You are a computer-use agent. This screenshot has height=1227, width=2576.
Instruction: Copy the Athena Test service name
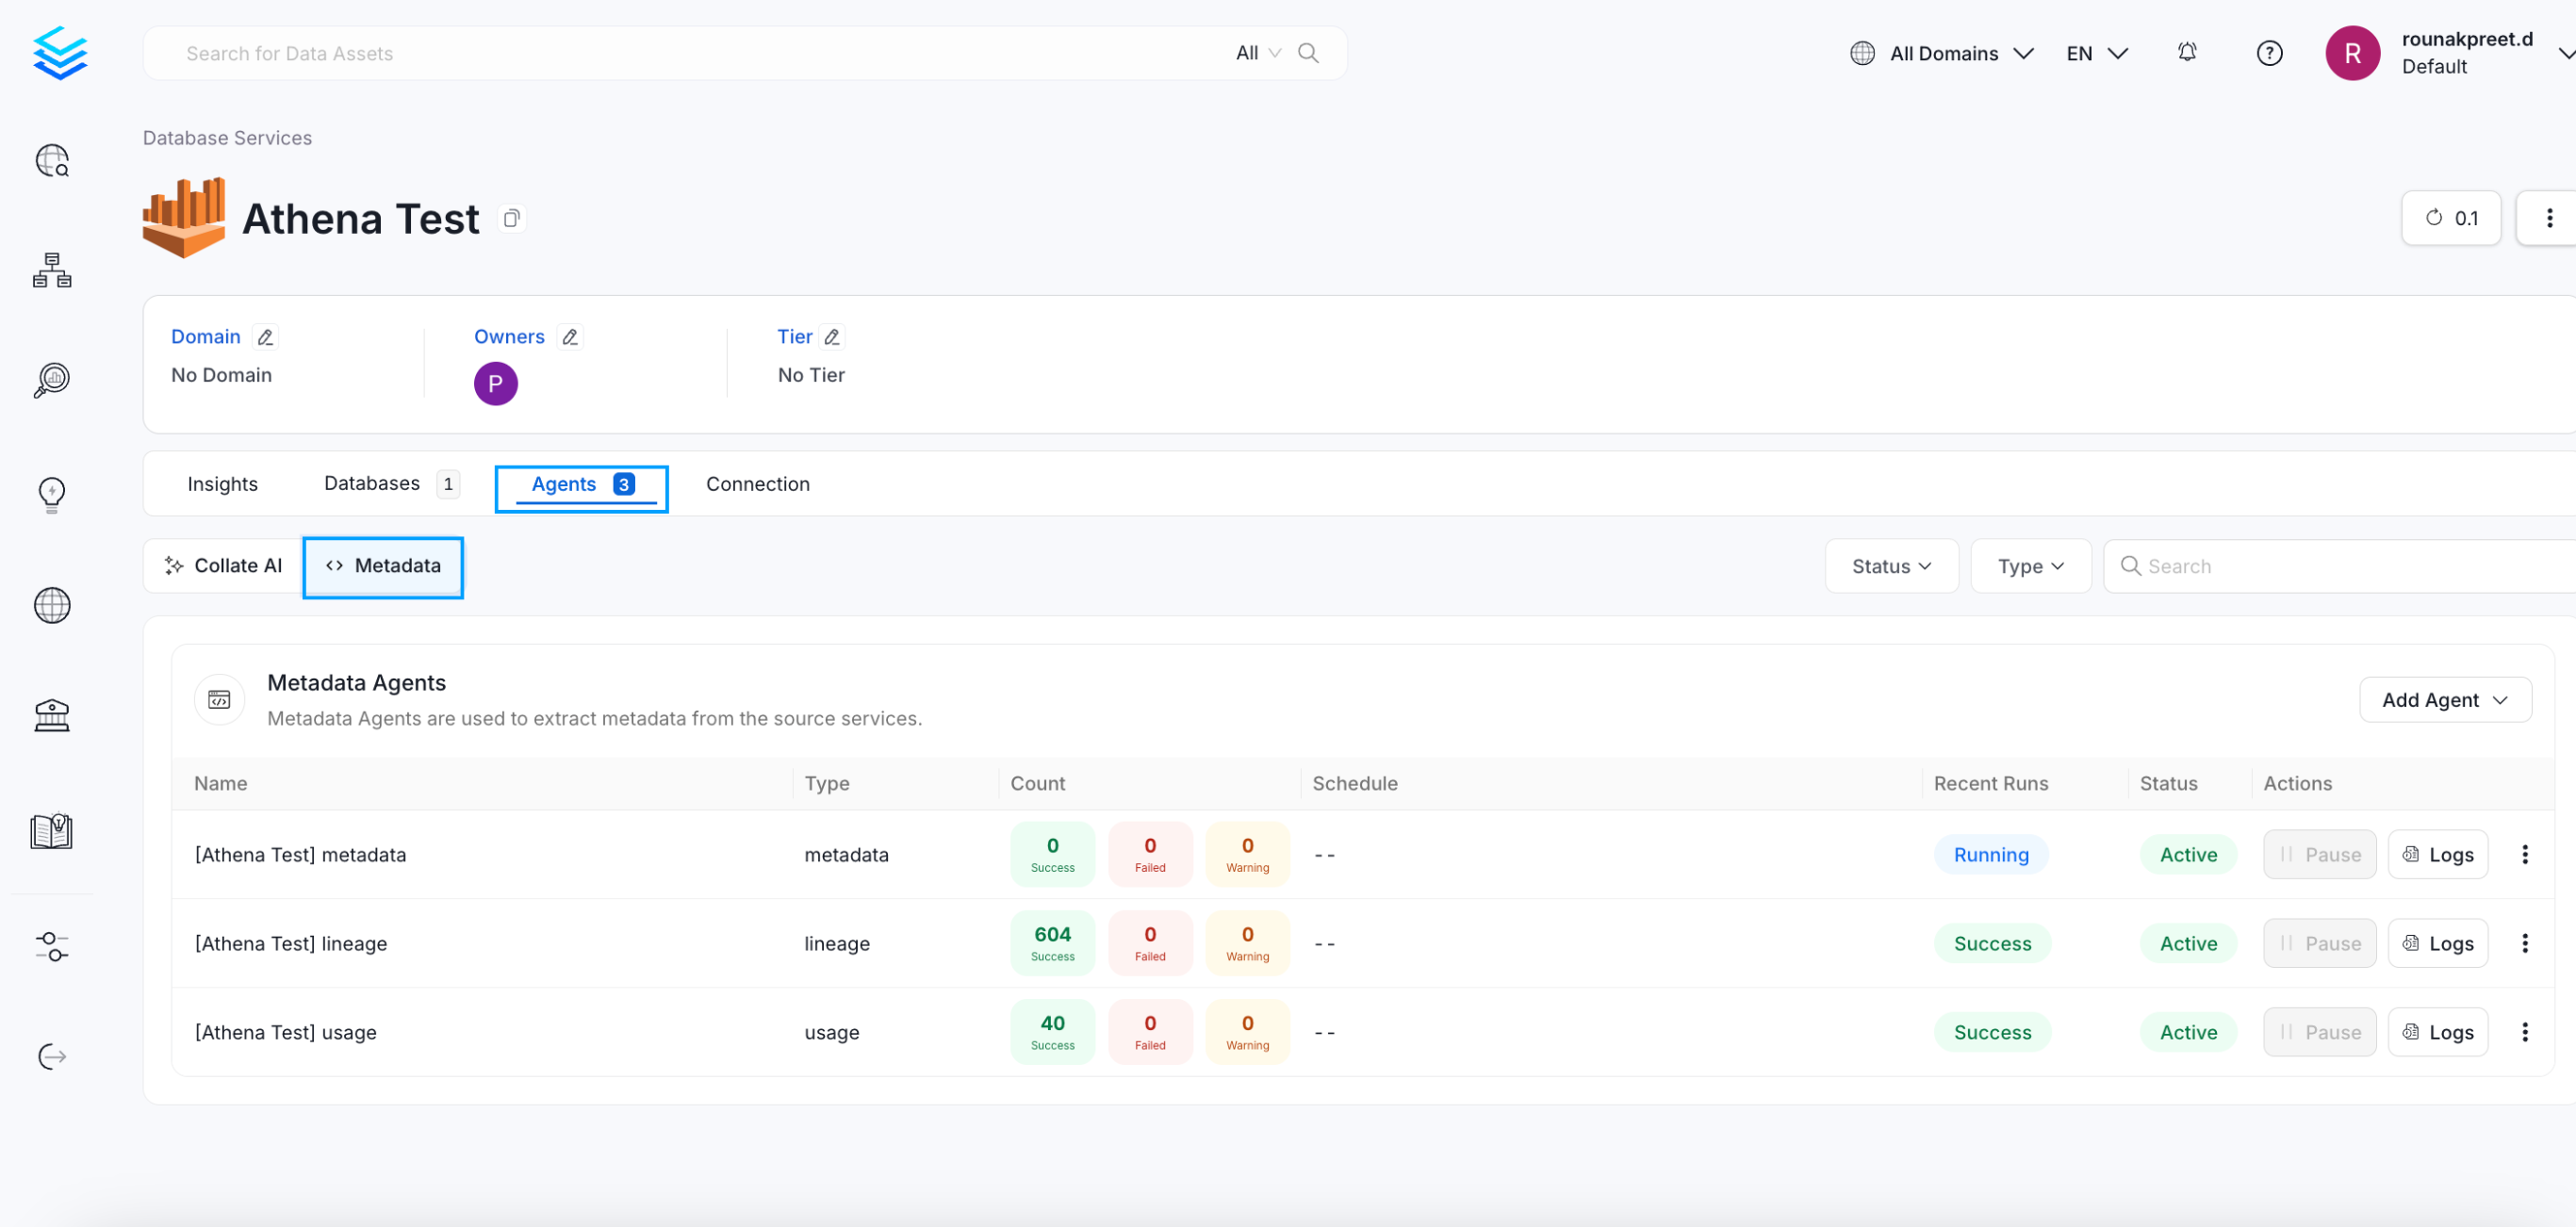[x=512, y=218]
